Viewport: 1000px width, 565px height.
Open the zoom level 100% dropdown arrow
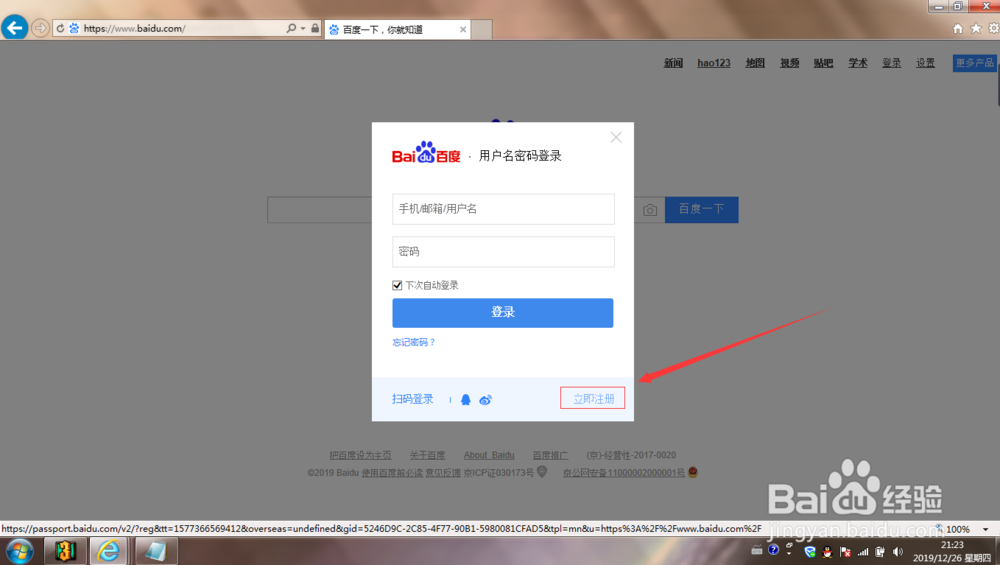985,529
